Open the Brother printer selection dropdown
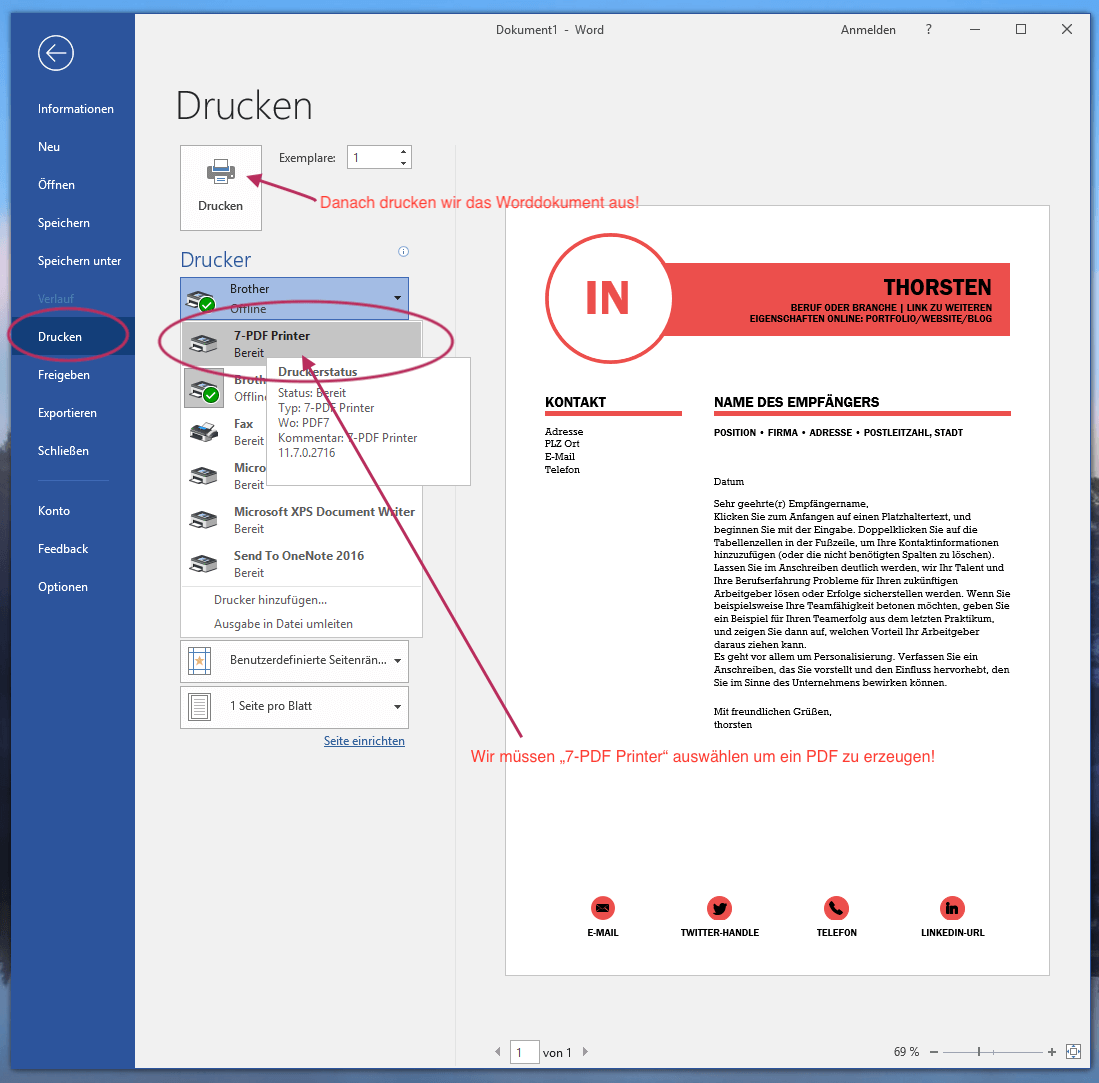The height and width of the screenshot is (1083, 1099). click(399, 297)
